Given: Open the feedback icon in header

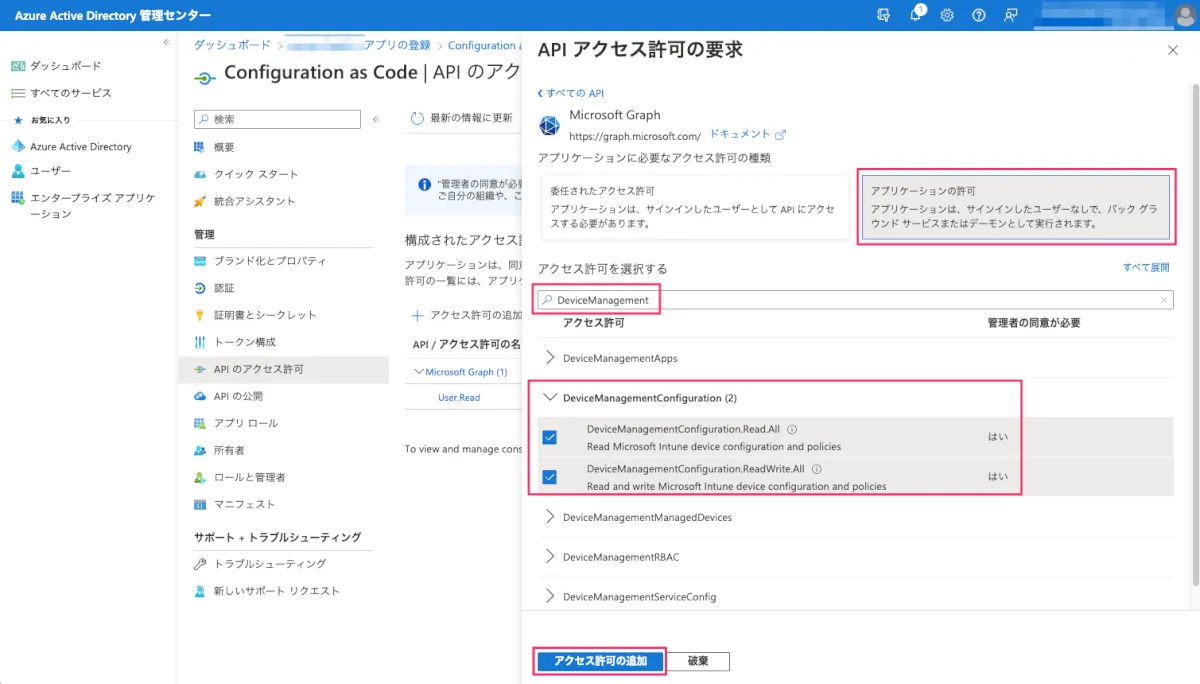Looking at the screenshot, I should [1011, 15].
